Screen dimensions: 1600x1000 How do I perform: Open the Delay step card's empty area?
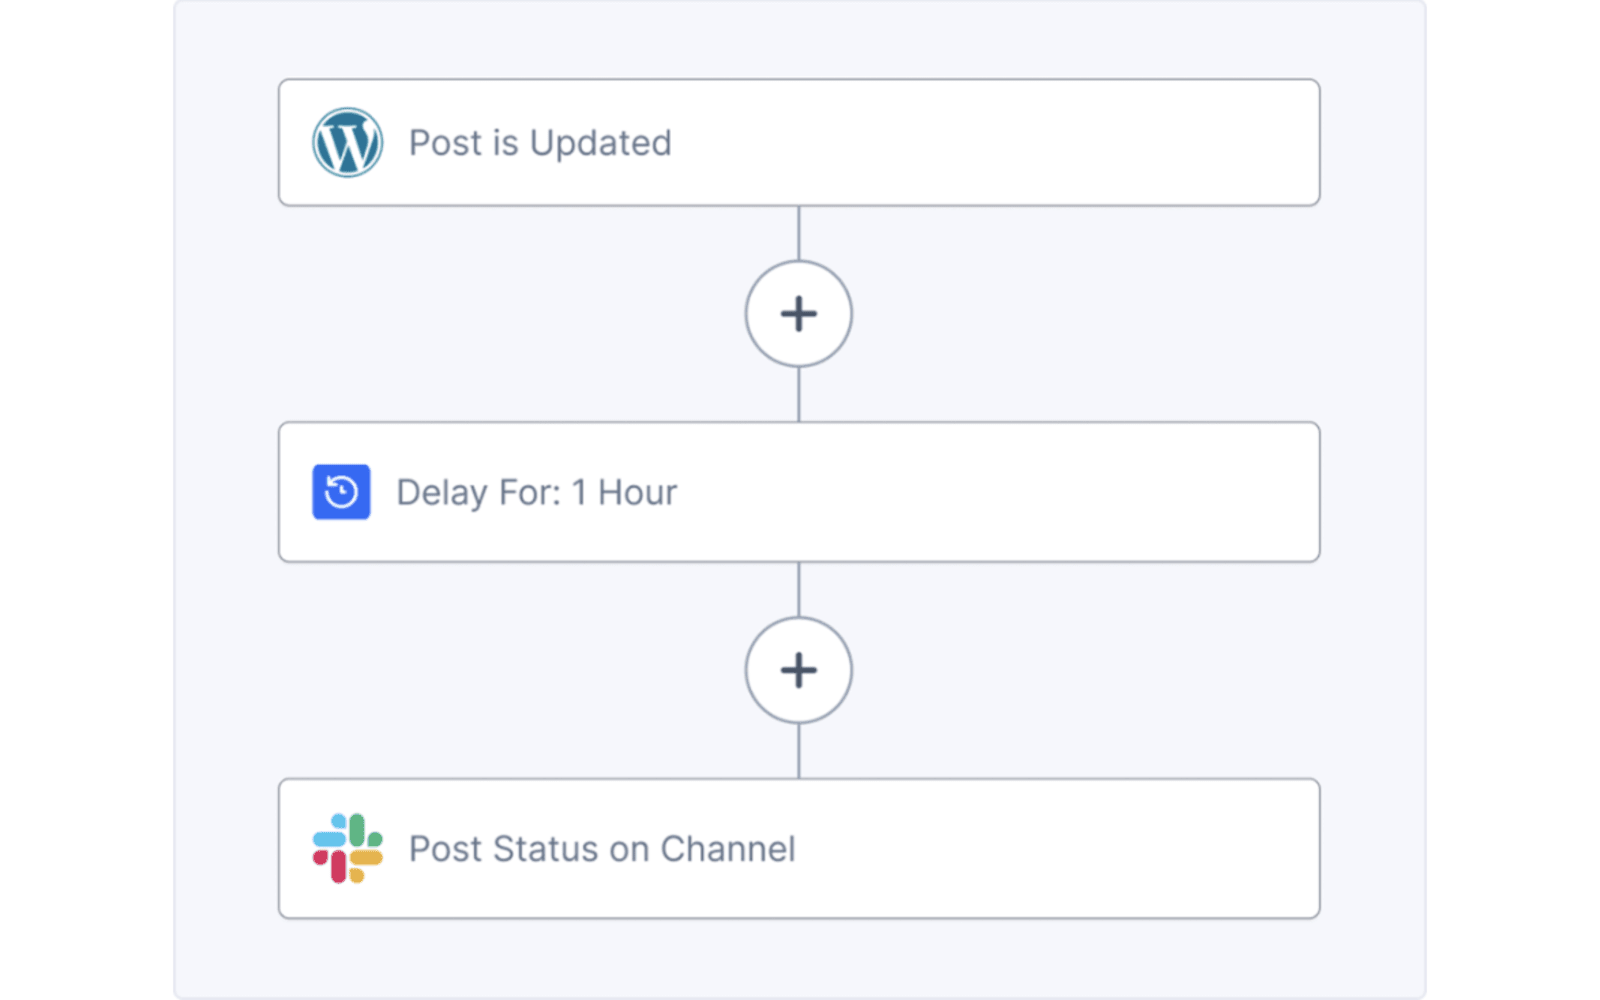tap(1000, 492)
